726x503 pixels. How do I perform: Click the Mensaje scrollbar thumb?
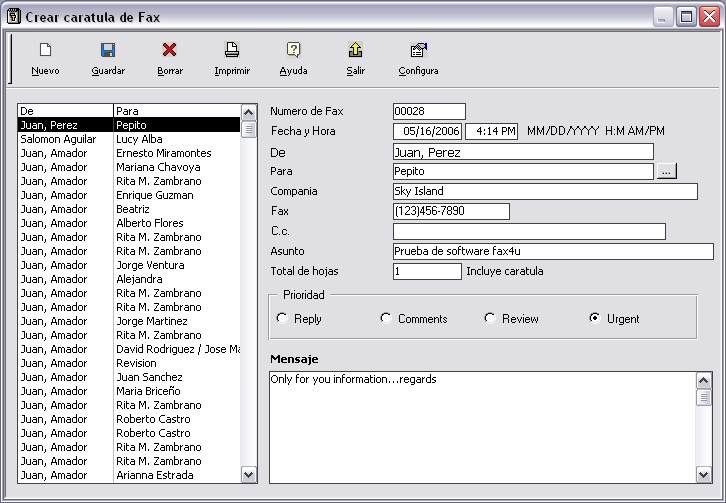(704, 397)
